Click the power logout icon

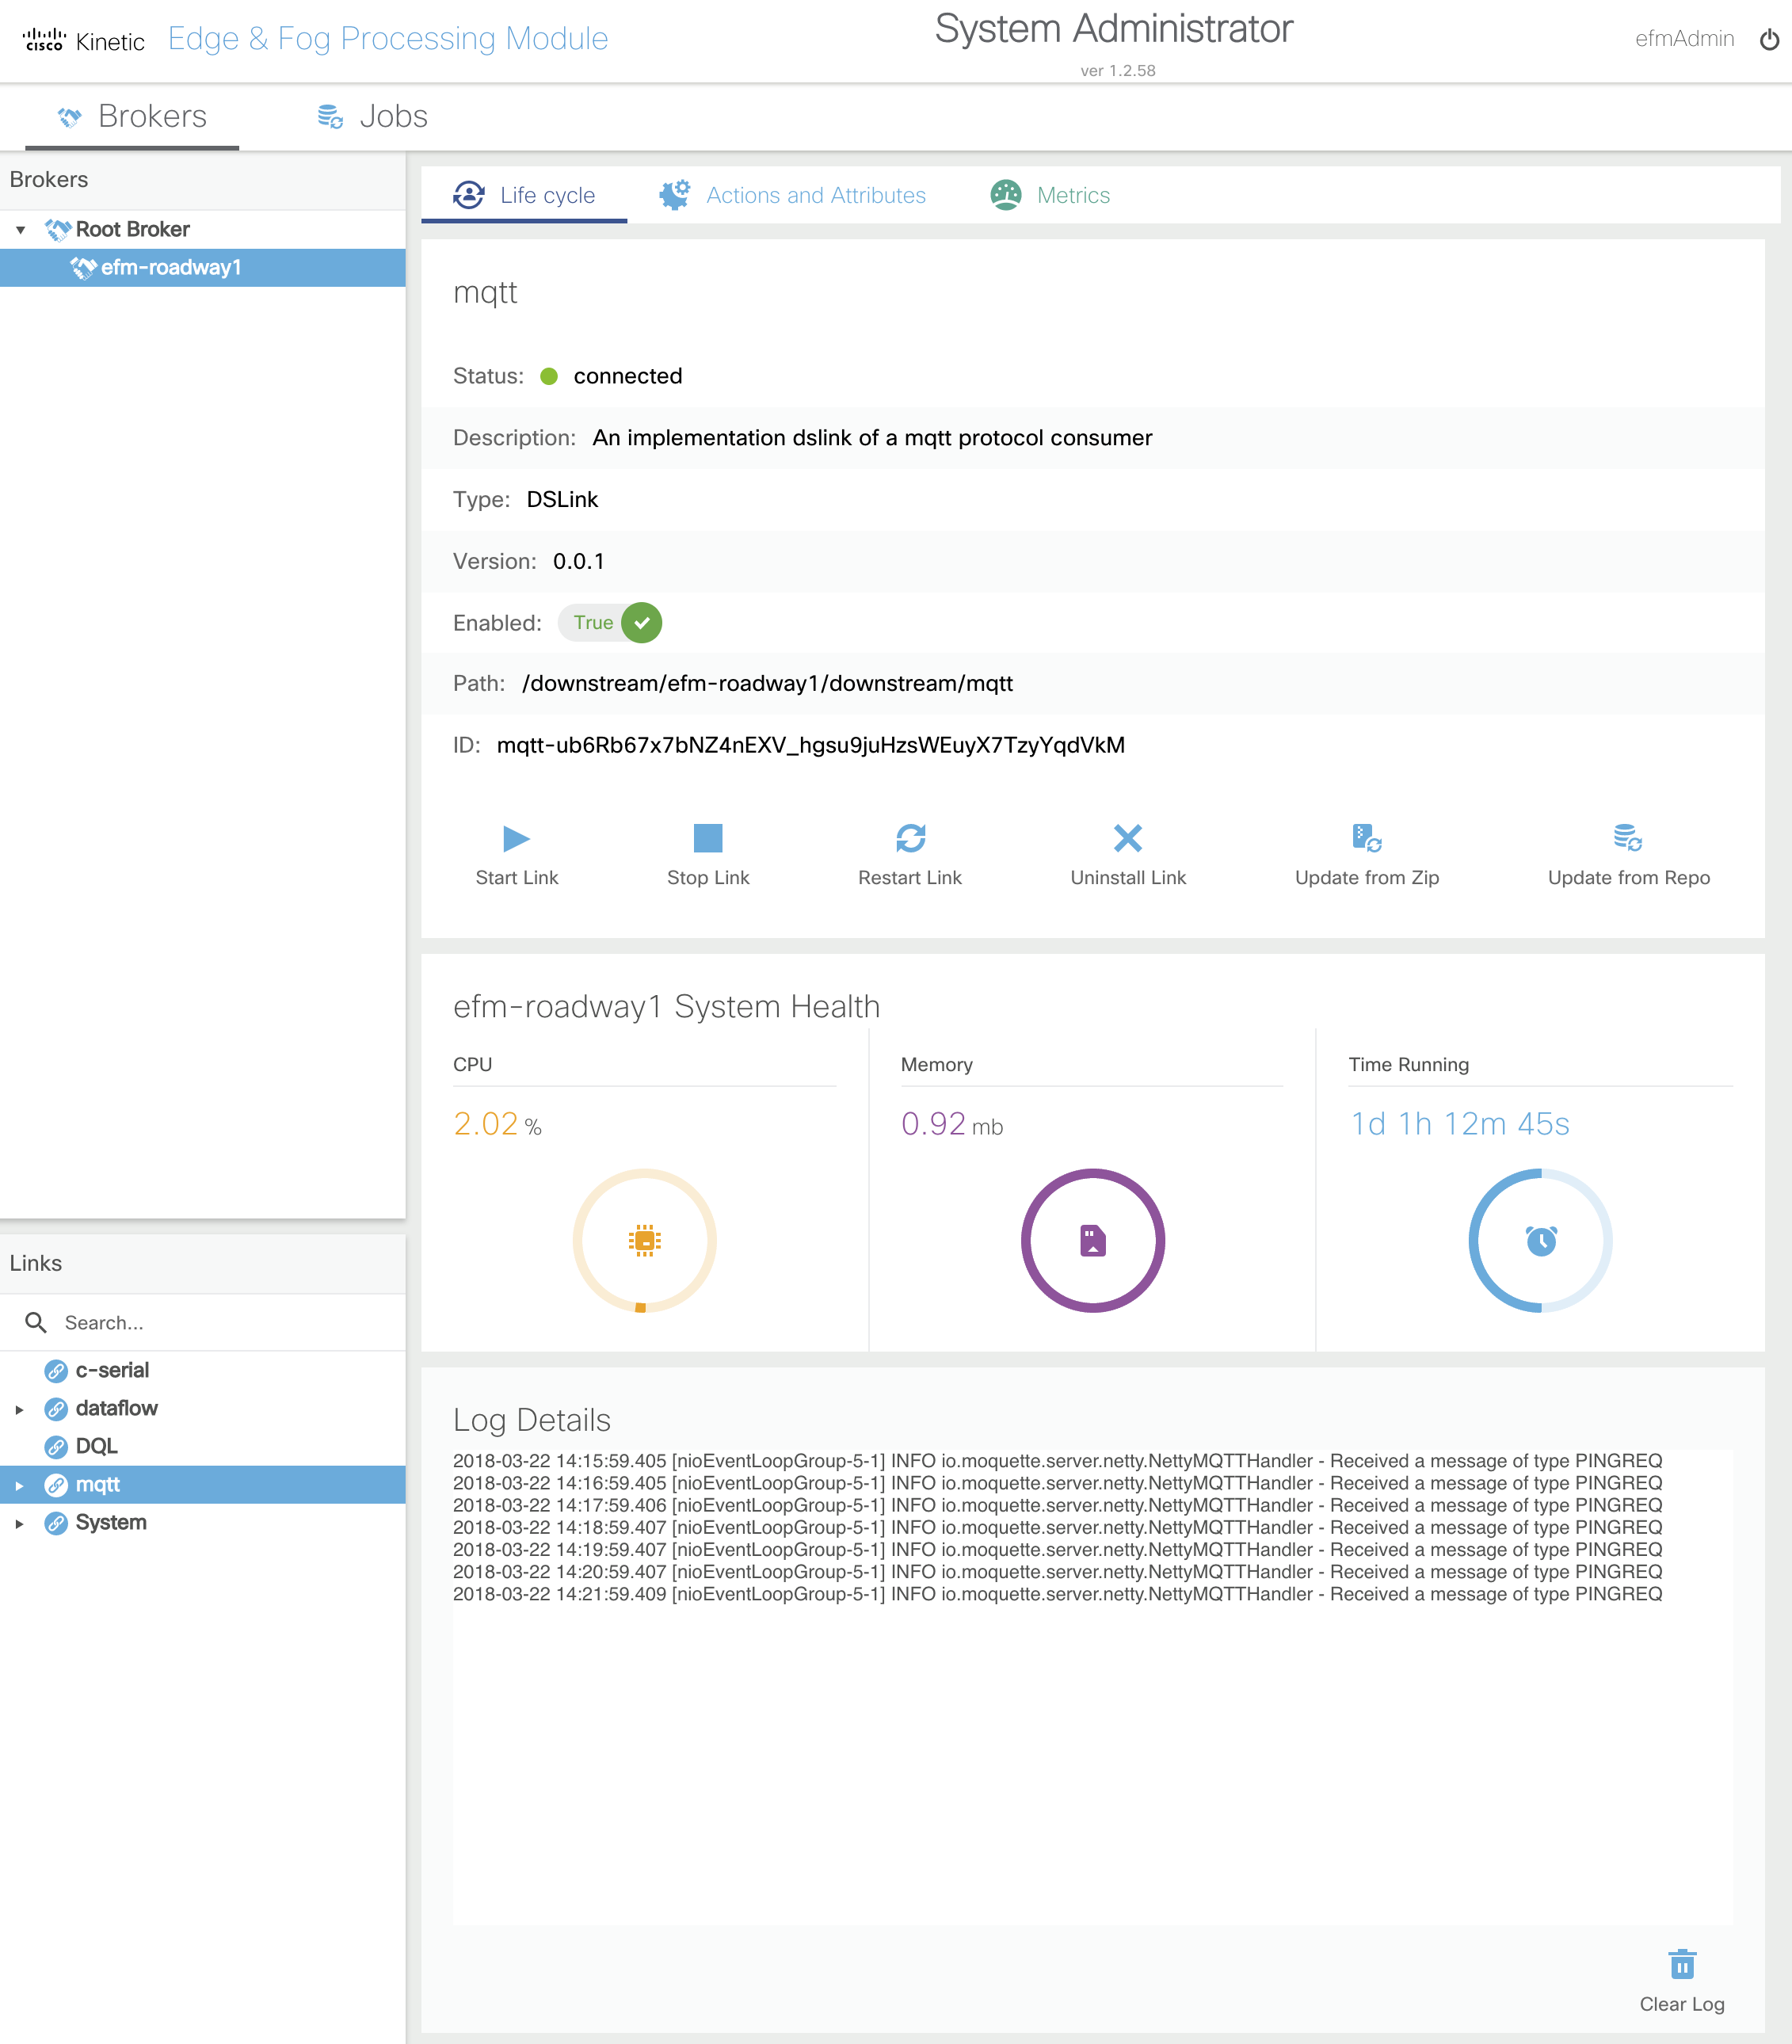pos(1769,40)
